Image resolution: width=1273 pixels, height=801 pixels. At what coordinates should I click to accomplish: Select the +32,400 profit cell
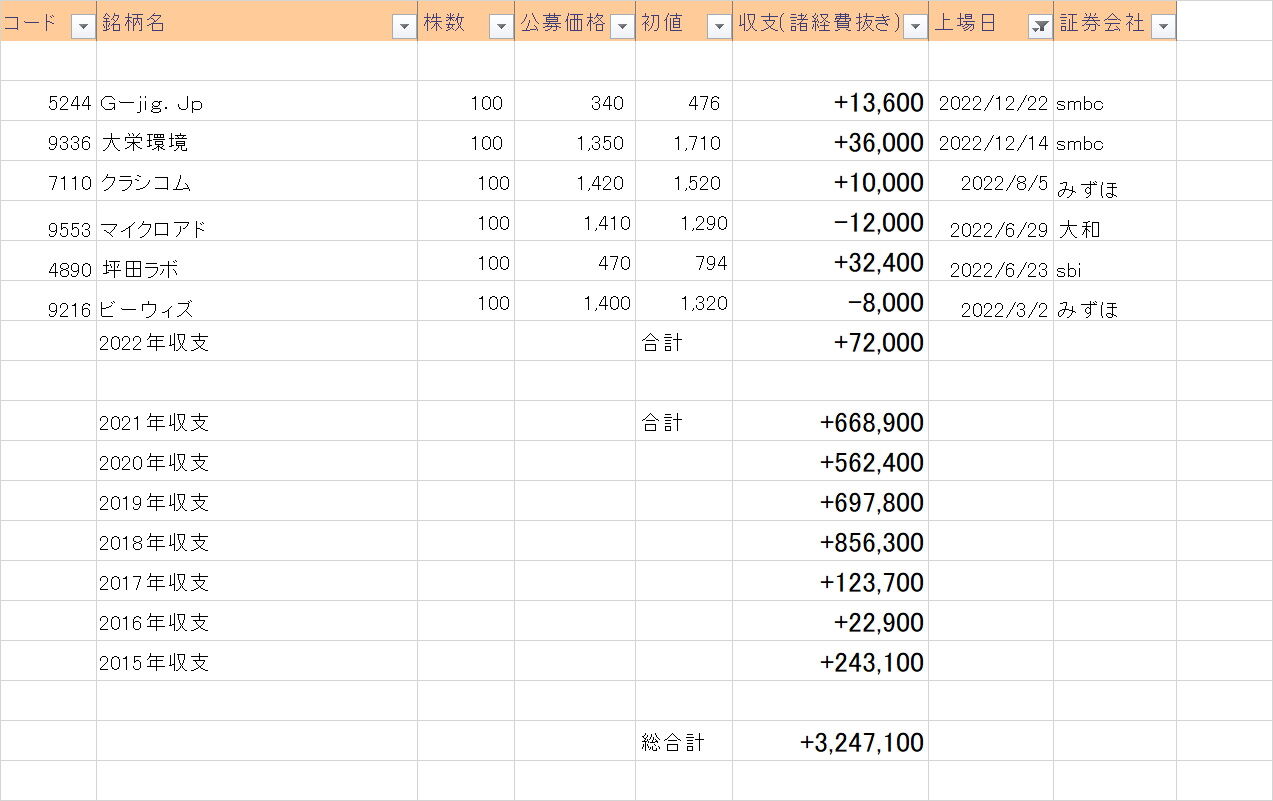[830, 261]
